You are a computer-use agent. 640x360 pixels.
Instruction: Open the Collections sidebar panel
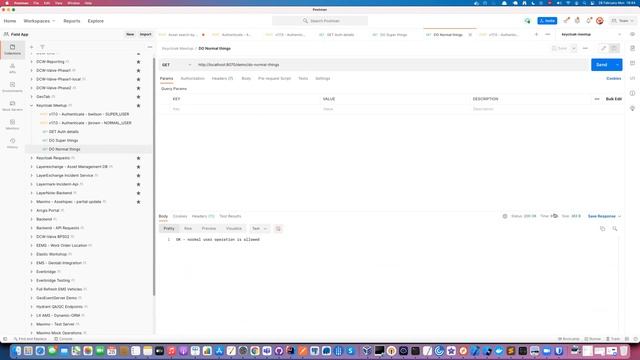[12, 50]
